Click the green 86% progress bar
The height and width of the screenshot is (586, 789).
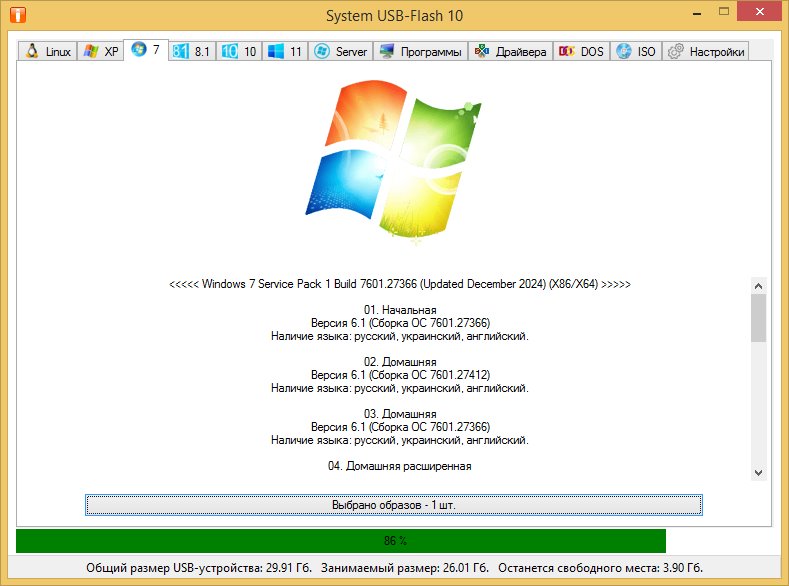[x=341, y=541]
